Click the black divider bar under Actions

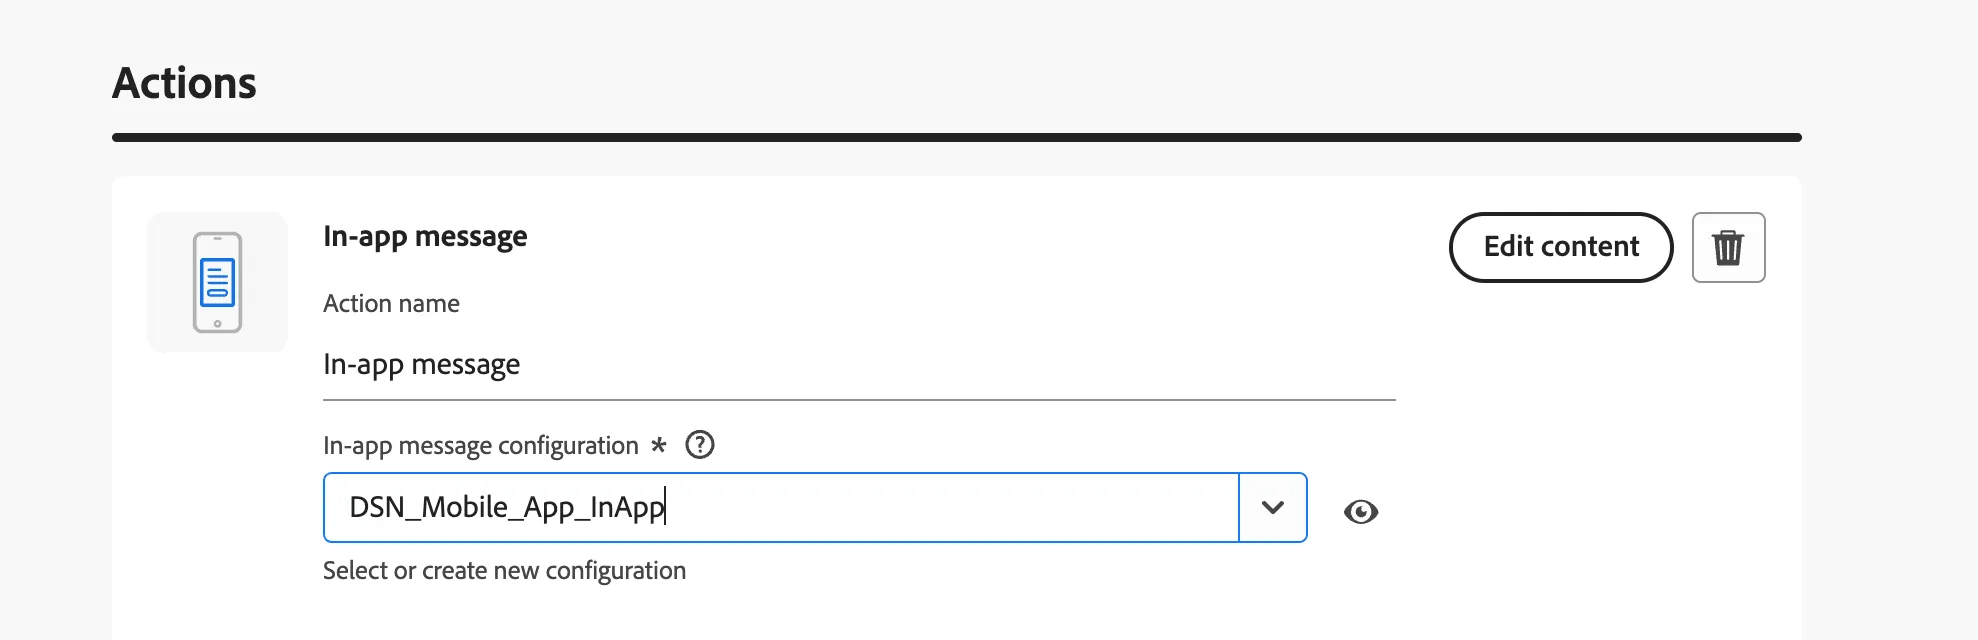[956, 137]
